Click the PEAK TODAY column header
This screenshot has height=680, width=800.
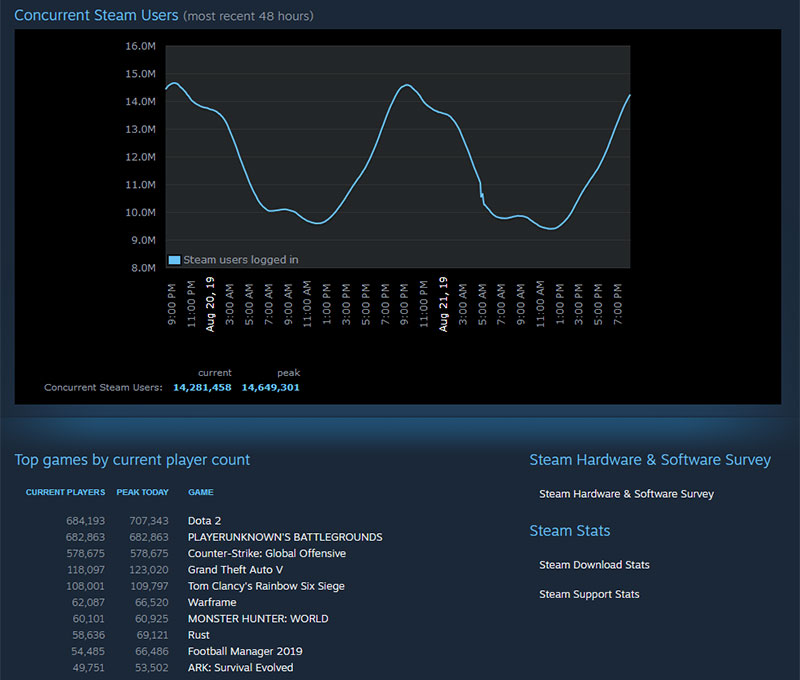(142, 492)
